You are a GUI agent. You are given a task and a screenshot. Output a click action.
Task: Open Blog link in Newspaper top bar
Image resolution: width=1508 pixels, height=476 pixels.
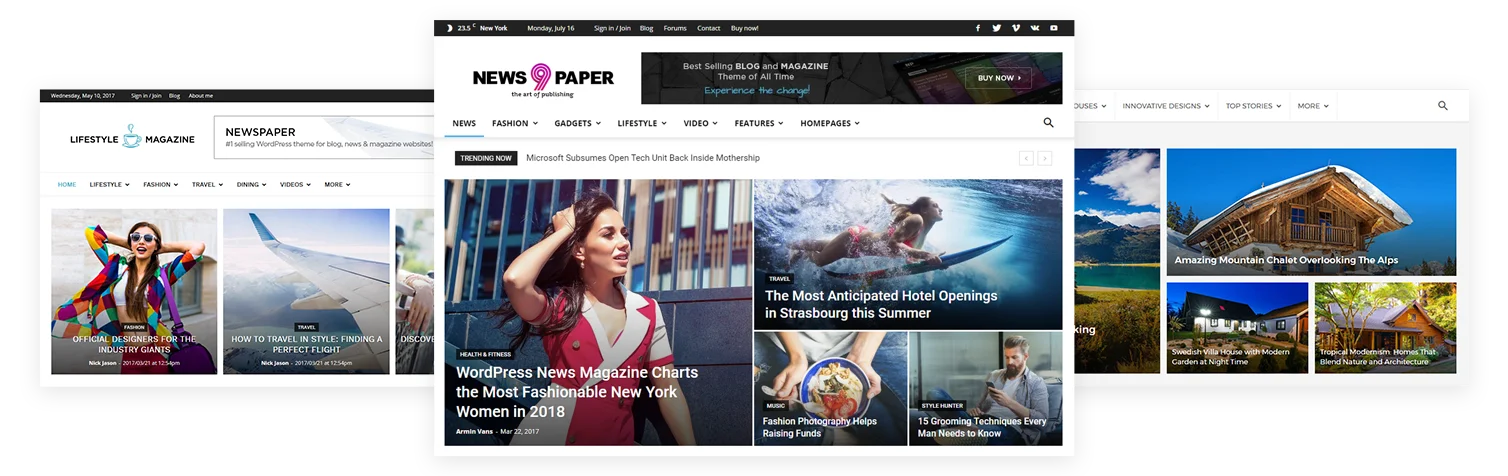[646, 28]
